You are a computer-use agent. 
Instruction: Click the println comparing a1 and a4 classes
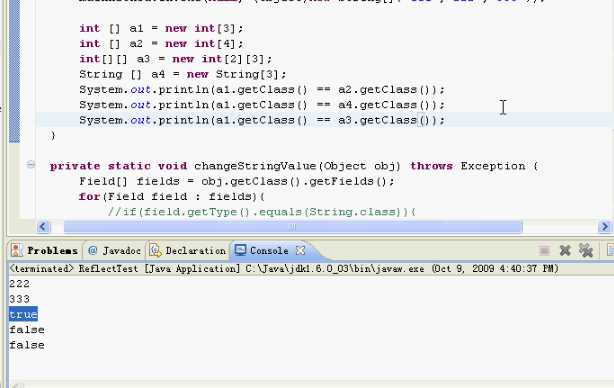pos(262,105)
